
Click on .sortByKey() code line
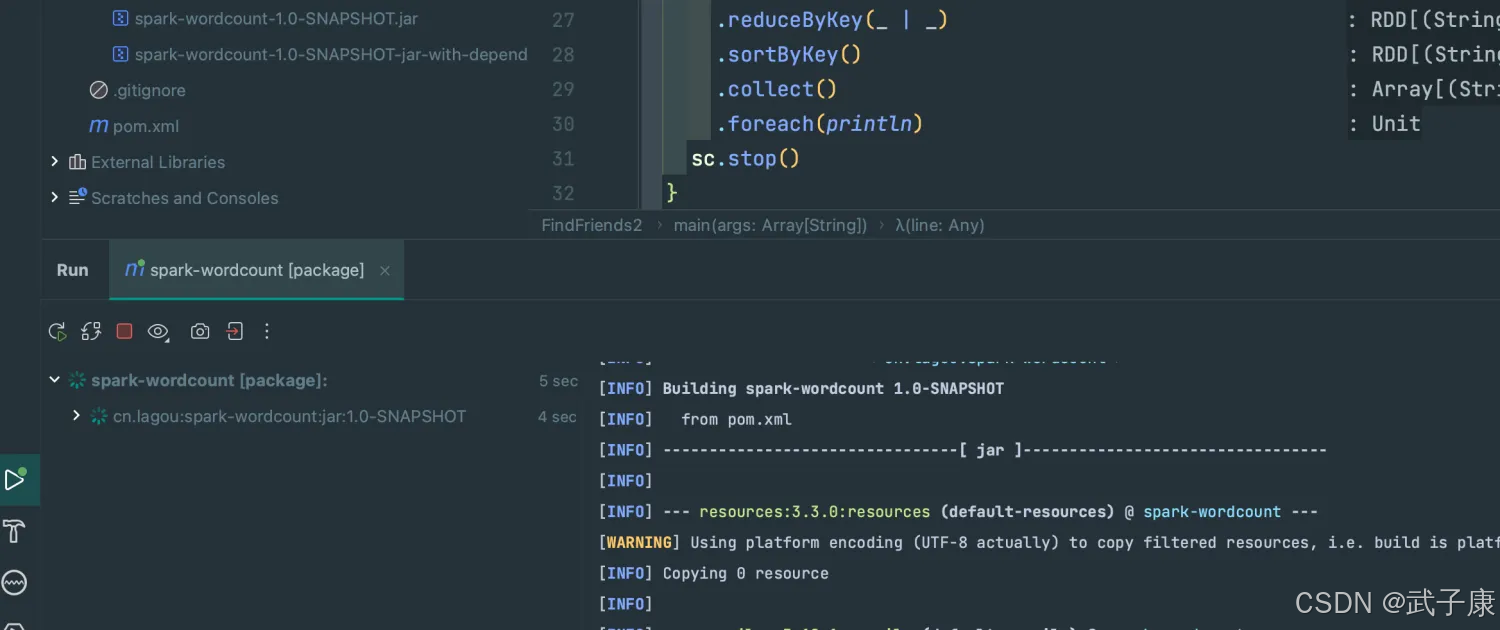pos(789,54)
